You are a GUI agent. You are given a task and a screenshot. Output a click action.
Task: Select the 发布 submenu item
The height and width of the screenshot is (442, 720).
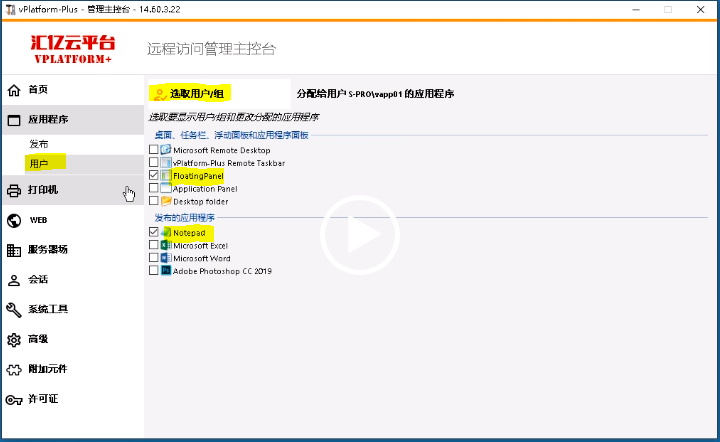point(38,145)
